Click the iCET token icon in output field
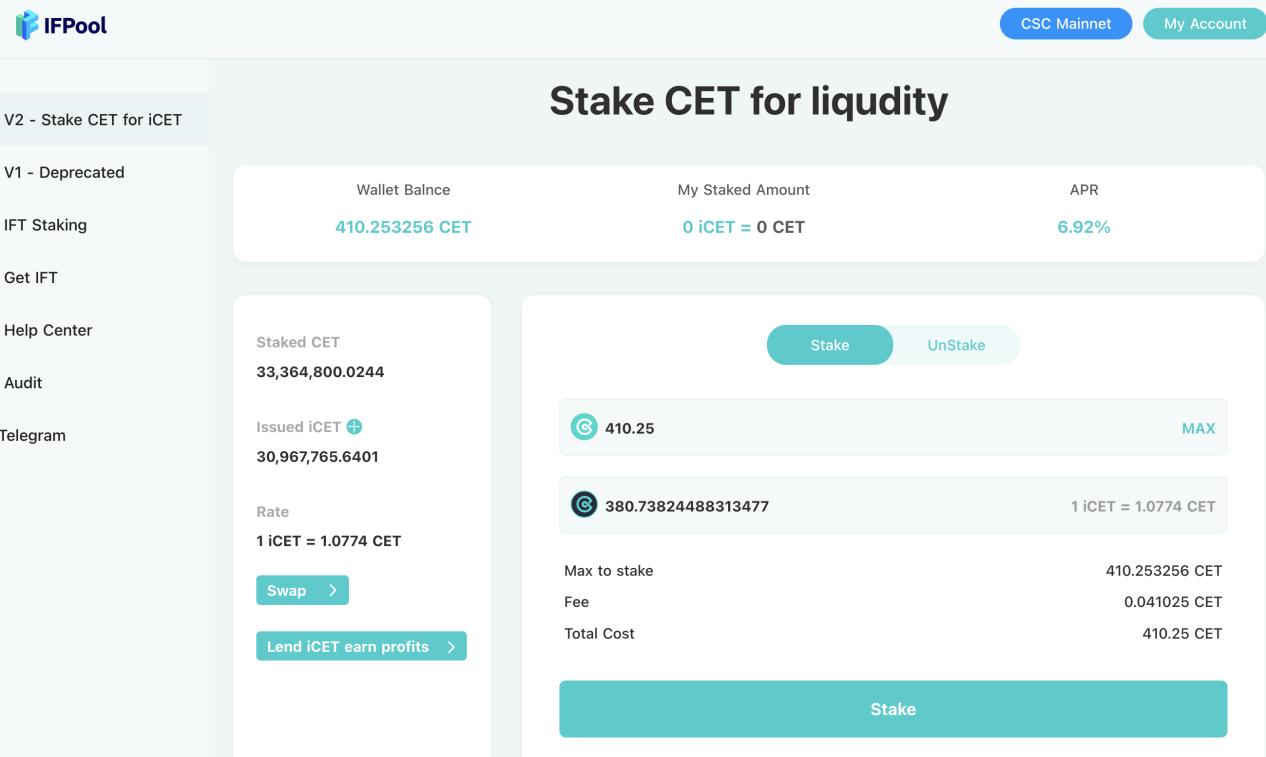Screen dimensions: 1266x757 (583, 504)
